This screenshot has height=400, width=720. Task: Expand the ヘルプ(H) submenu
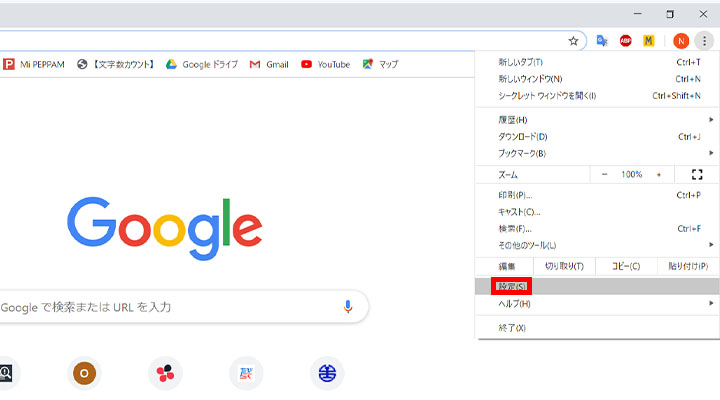(597, 304)
